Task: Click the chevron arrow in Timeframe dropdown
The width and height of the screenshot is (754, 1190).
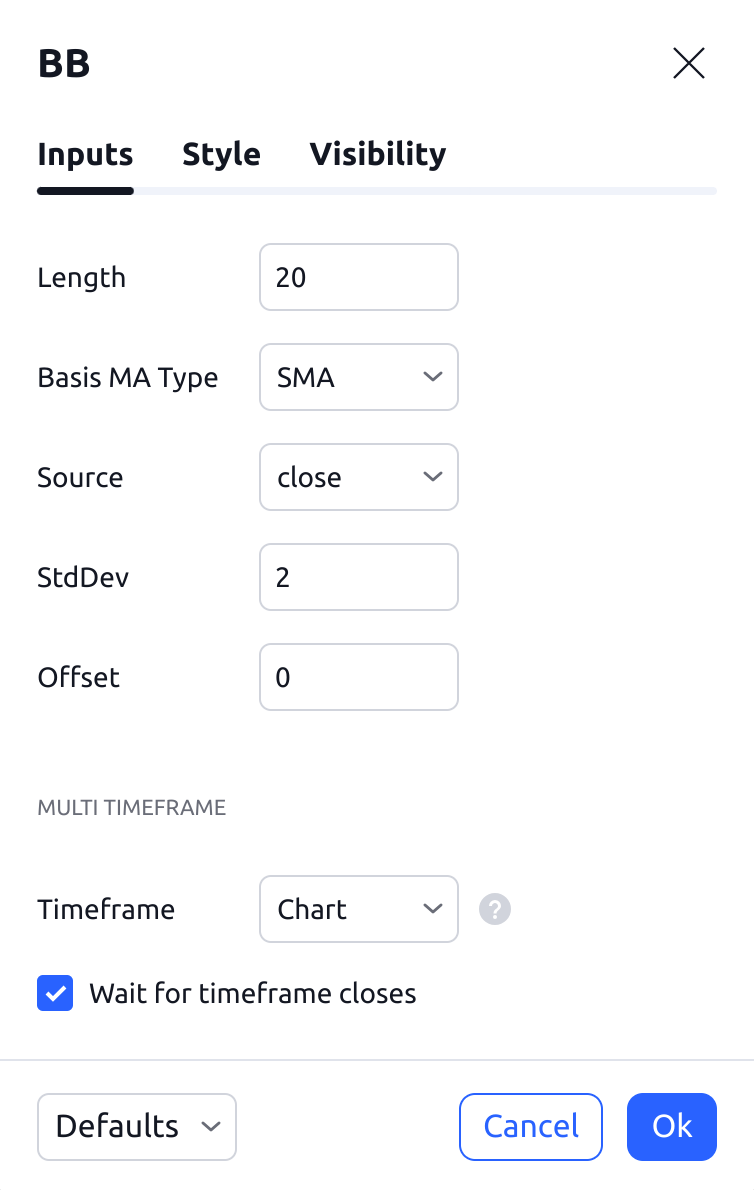Action: tap(433, 909)
